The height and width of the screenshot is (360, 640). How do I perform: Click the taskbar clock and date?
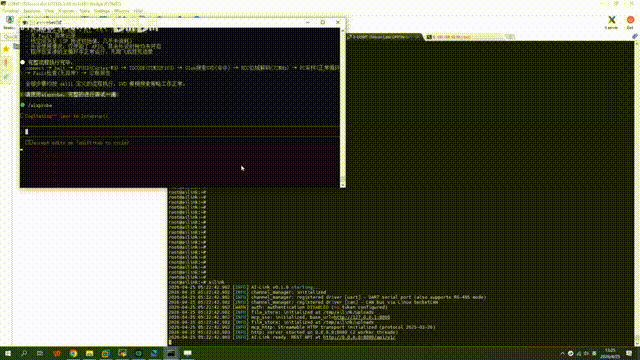point(610,353)
